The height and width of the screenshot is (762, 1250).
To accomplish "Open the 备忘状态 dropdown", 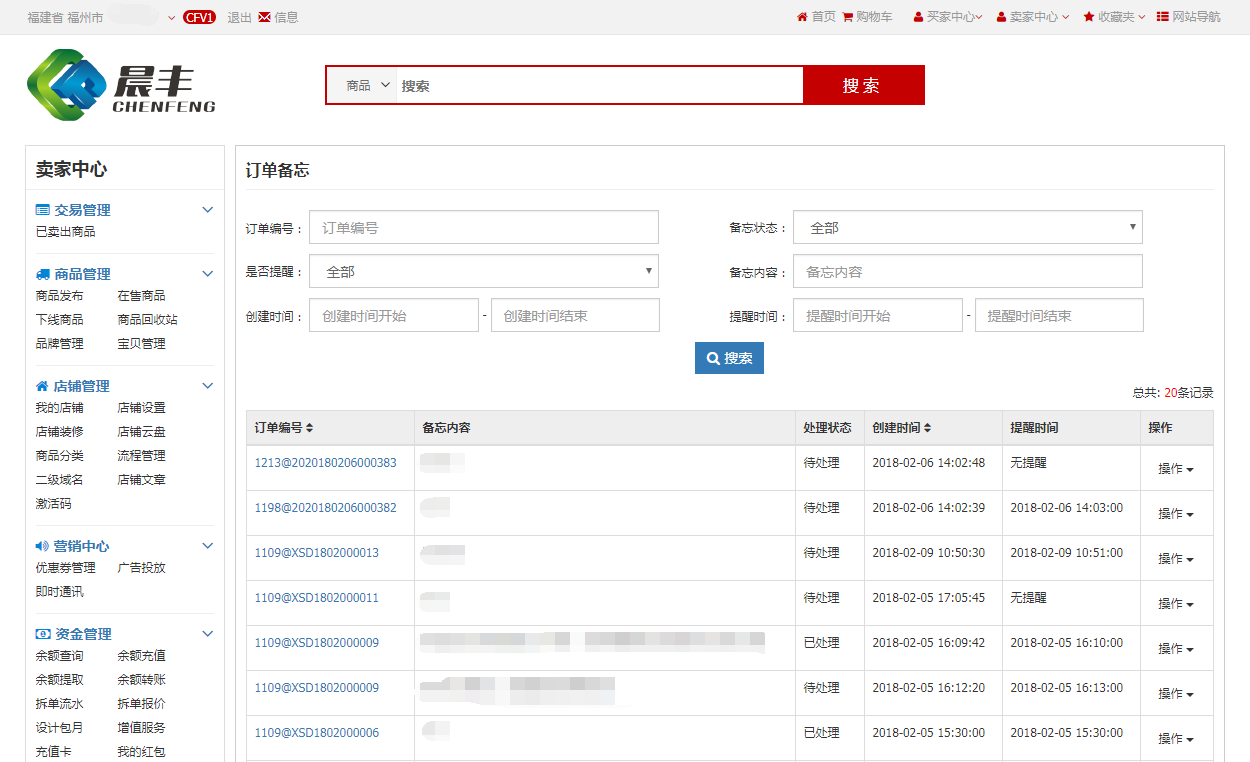I will pyautogui.click(x=967, y=228).
